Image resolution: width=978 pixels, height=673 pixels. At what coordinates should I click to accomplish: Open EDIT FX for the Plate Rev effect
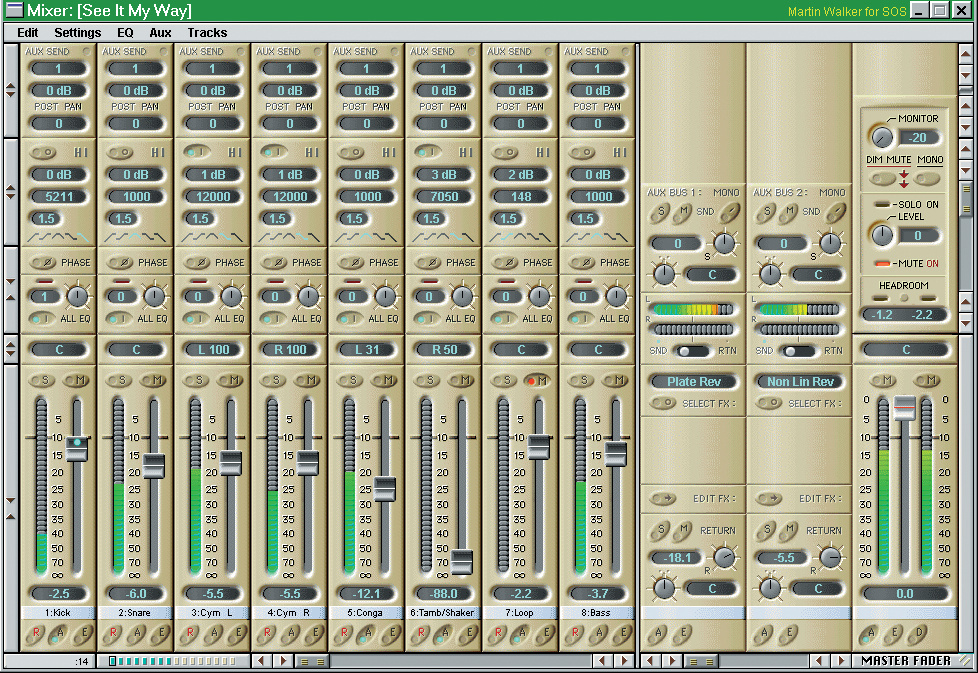coord(662,499)
